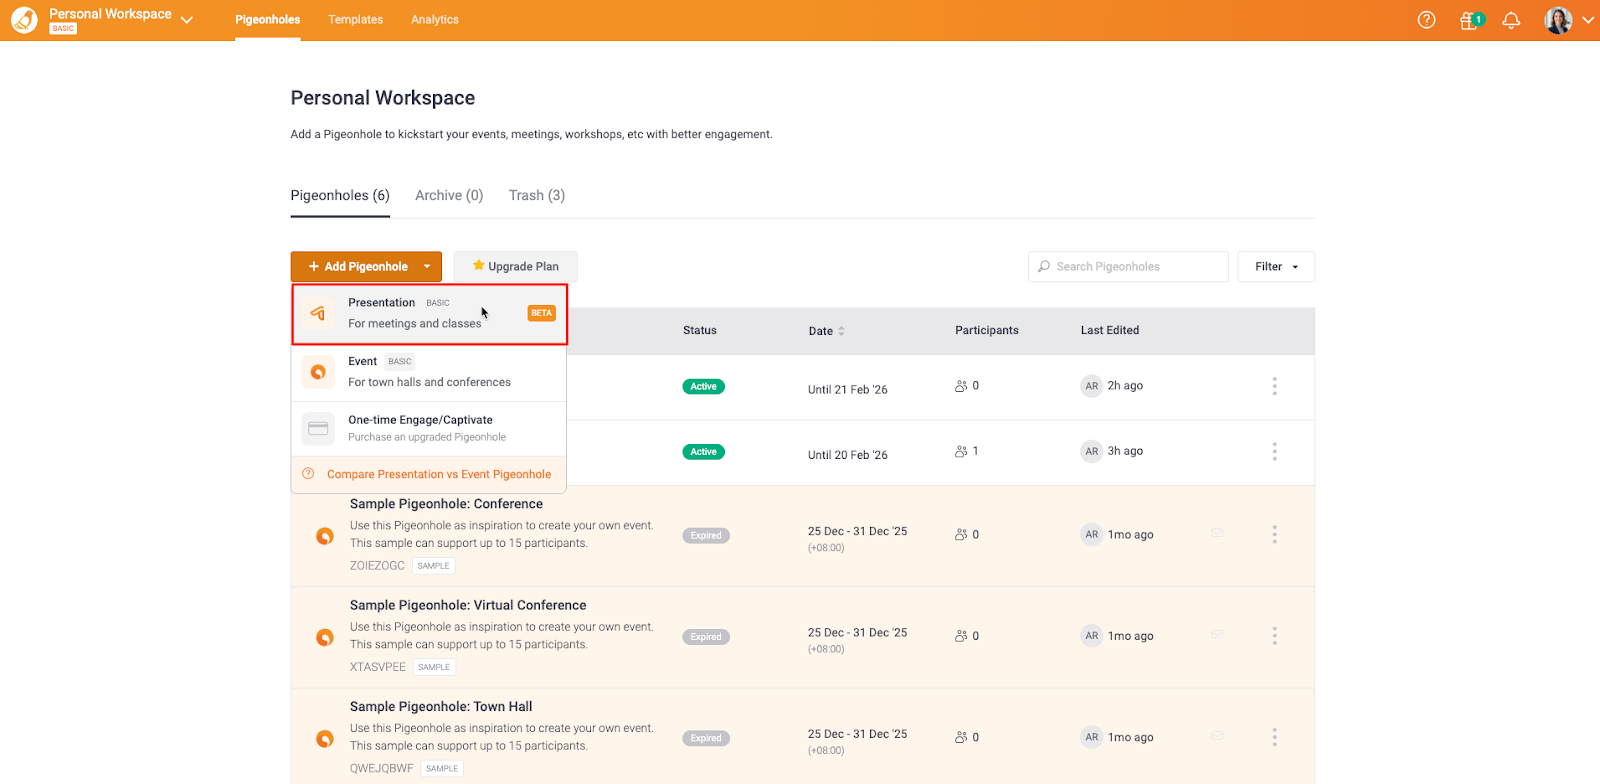This screenshot has height=784, width=1600.
Task: Switch to the Trash (3) tab
Action: click(536, 196)
